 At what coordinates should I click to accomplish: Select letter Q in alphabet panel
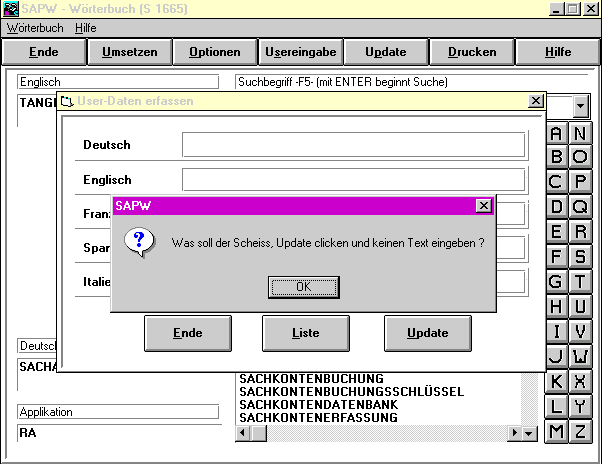pos(580,207)
